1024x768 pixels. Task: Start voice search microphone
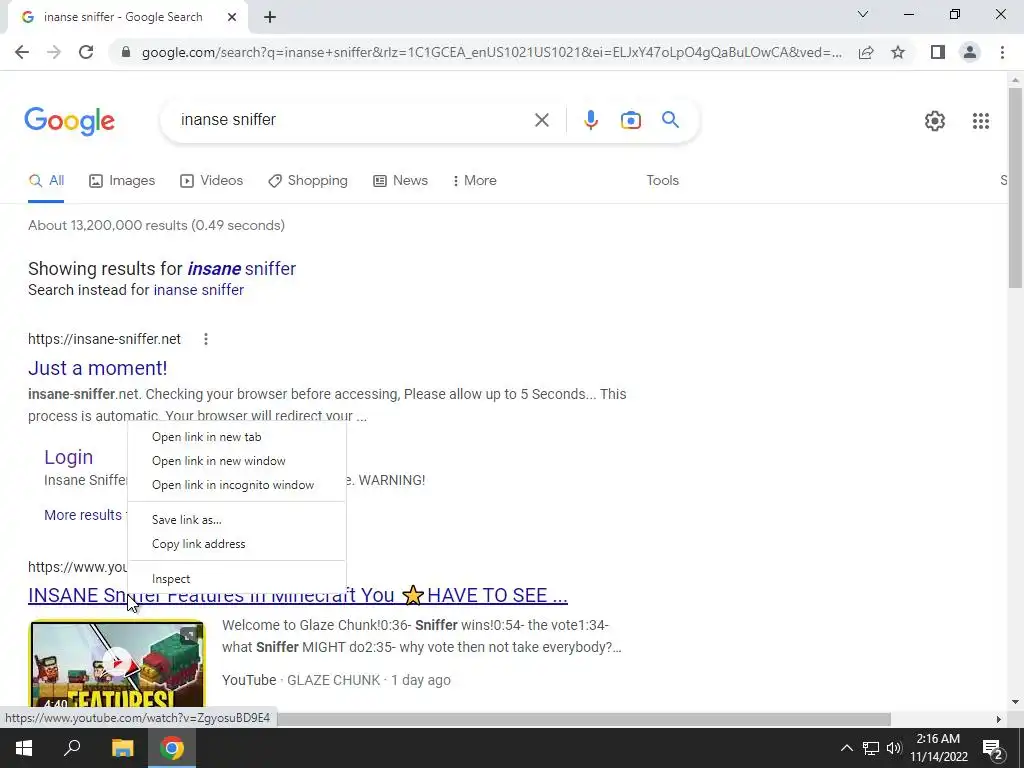(591, 120)
